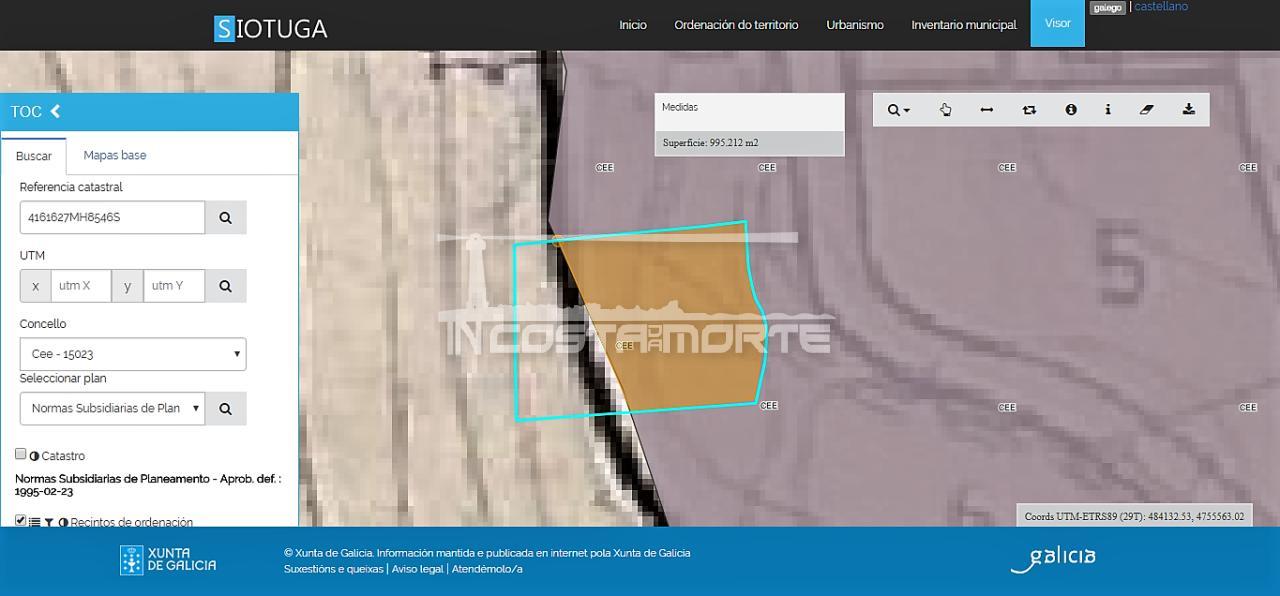The width and height of the screenshot is (1280, 596).
Task: Click the Referencia catastral input field
Action: point(112,217)
